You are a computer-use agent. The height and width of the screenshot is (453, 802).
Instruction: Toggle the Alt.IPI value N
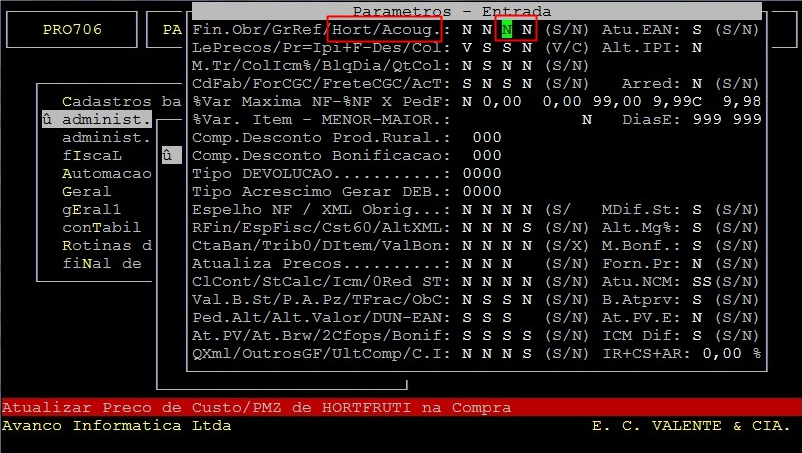696,47
